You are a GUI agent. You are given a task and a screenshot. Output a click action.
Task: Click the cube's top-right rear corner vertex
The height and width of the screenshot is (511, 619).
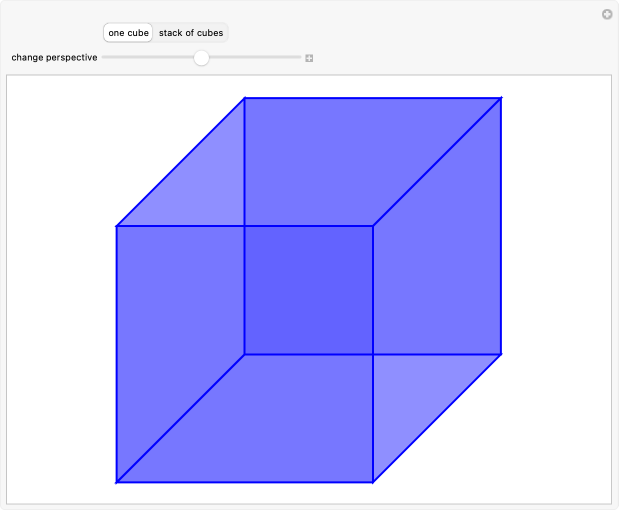pyautogui.click(x=500, y=98)
